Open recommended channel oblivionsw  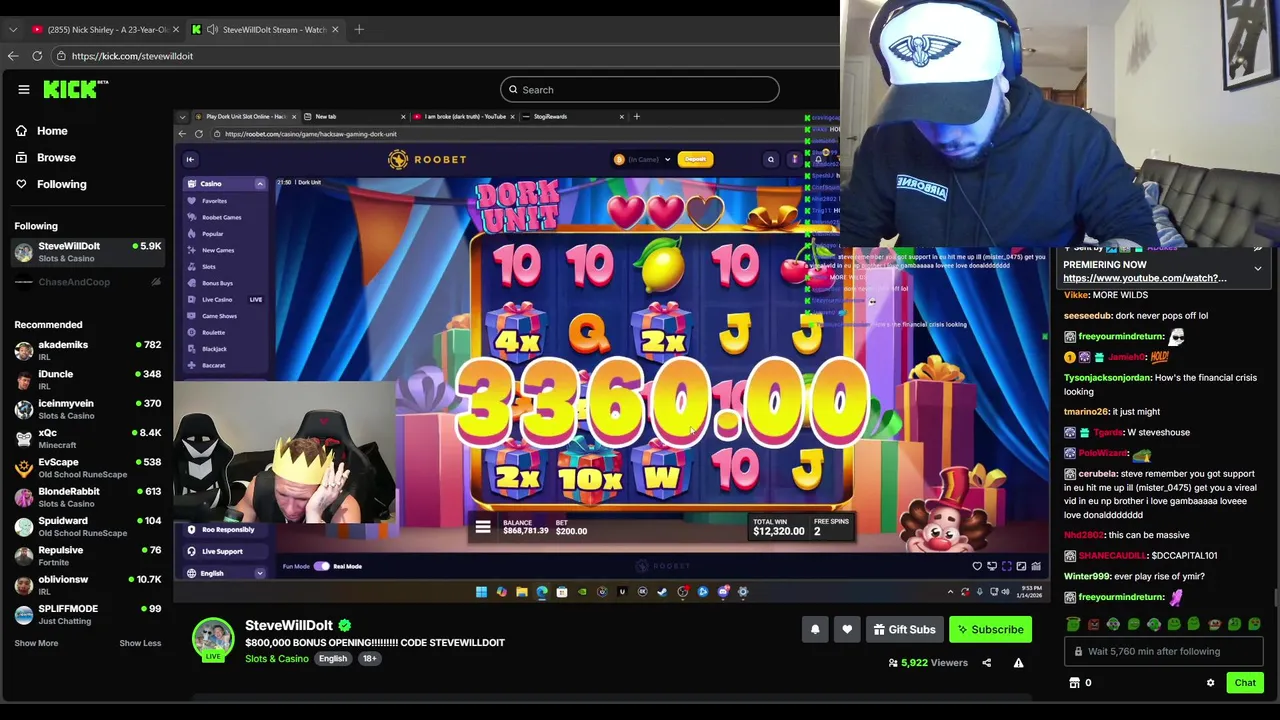click(x=86, y=585)
